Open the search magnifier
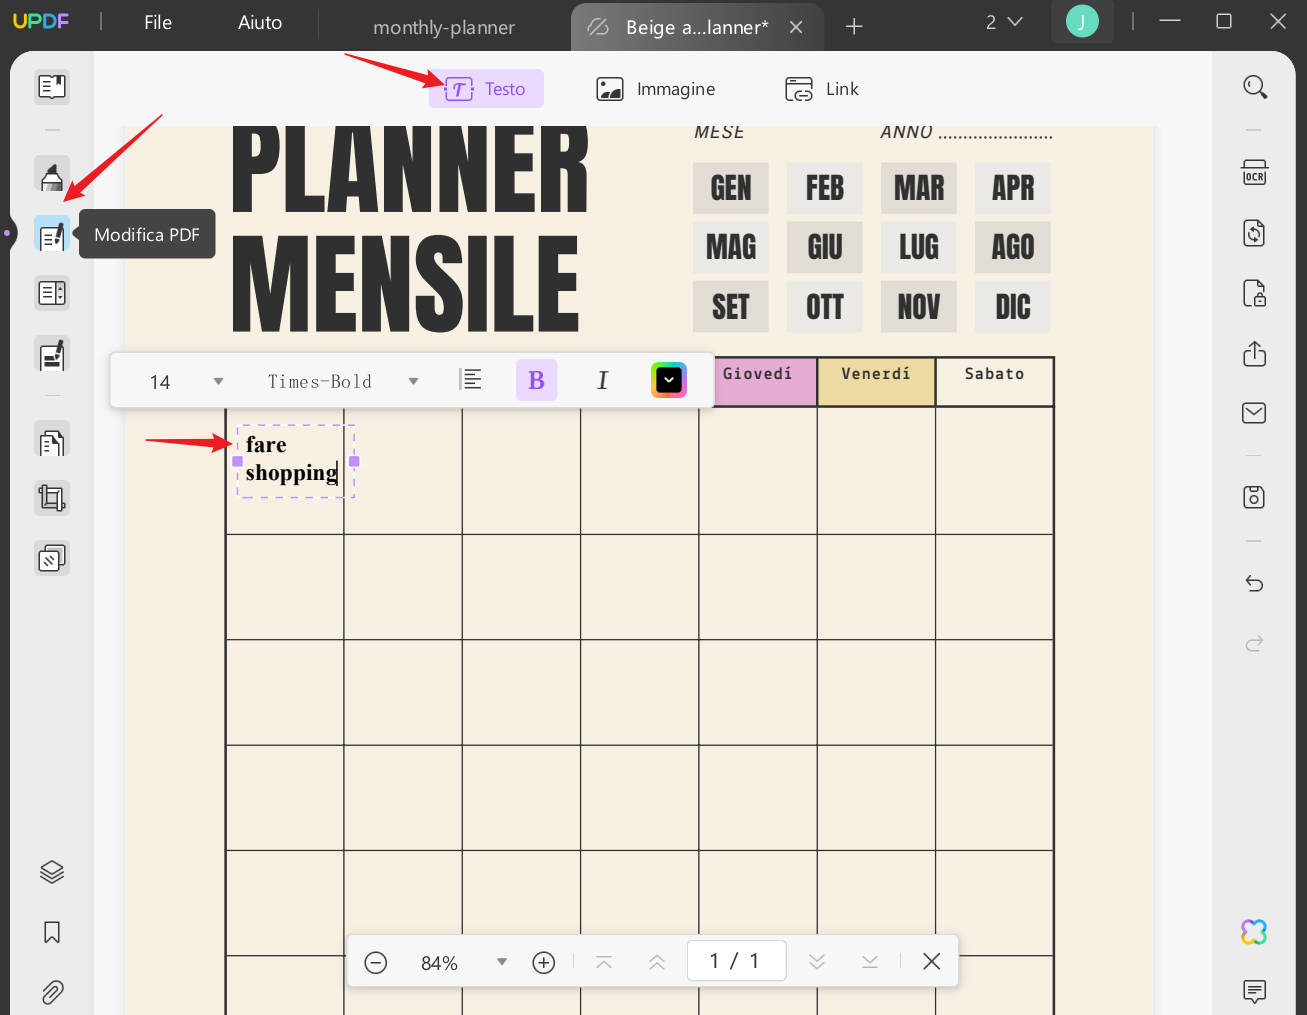Viewport: 1307px width, 1015px height. click(x=1255, y=88)
